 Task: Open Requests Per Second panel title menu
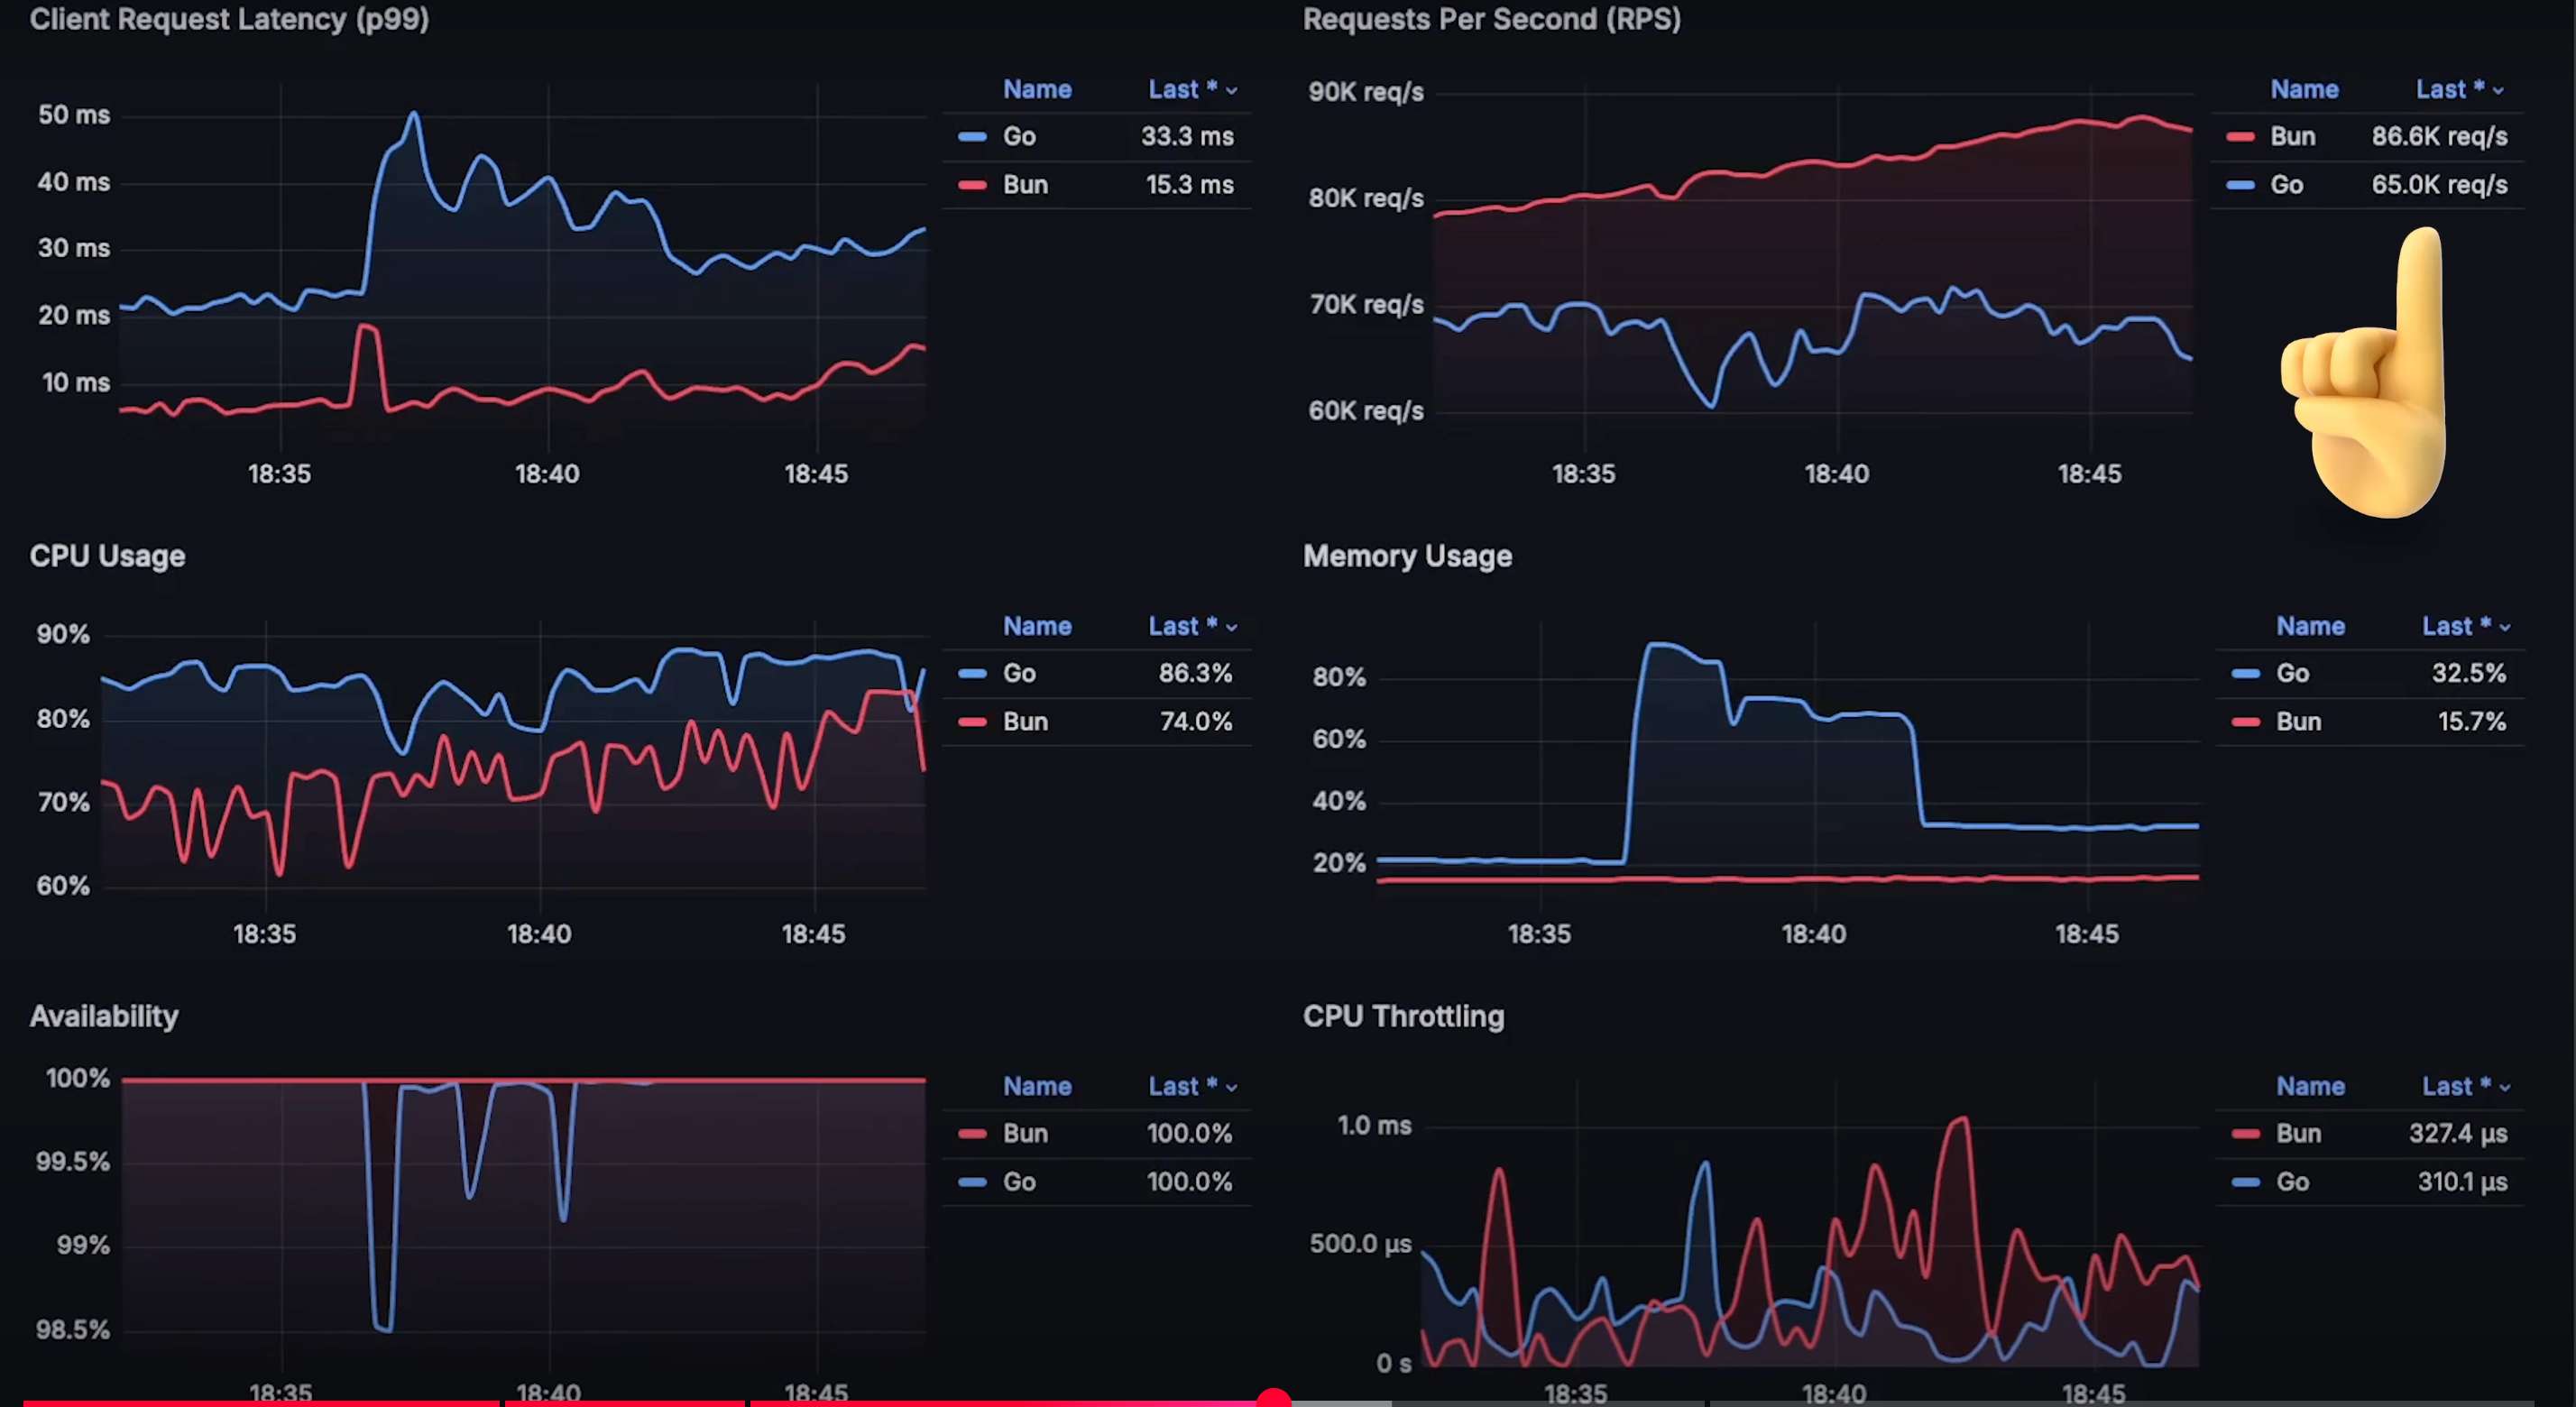1490,19
